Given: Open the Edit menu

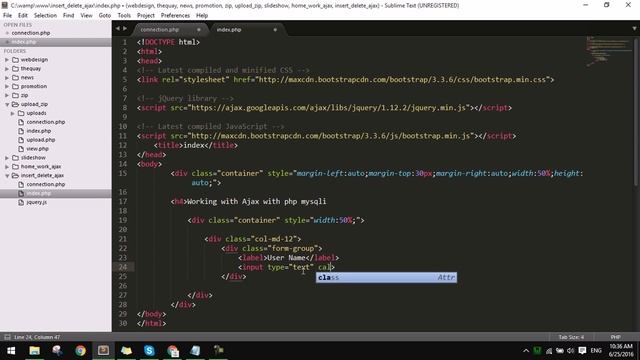Looking at the screenshot, I should (23, 15).
